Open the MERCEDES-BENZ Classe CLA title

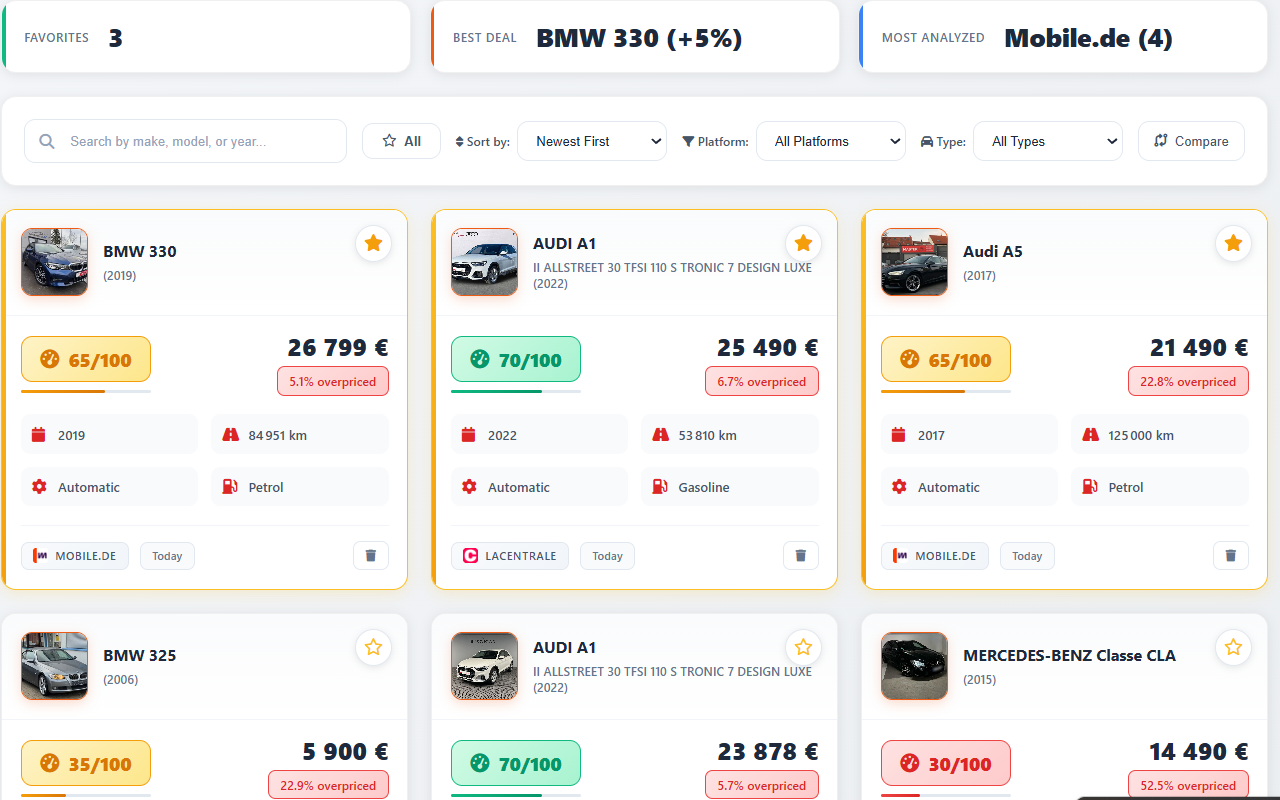[x=1069, y=655]
